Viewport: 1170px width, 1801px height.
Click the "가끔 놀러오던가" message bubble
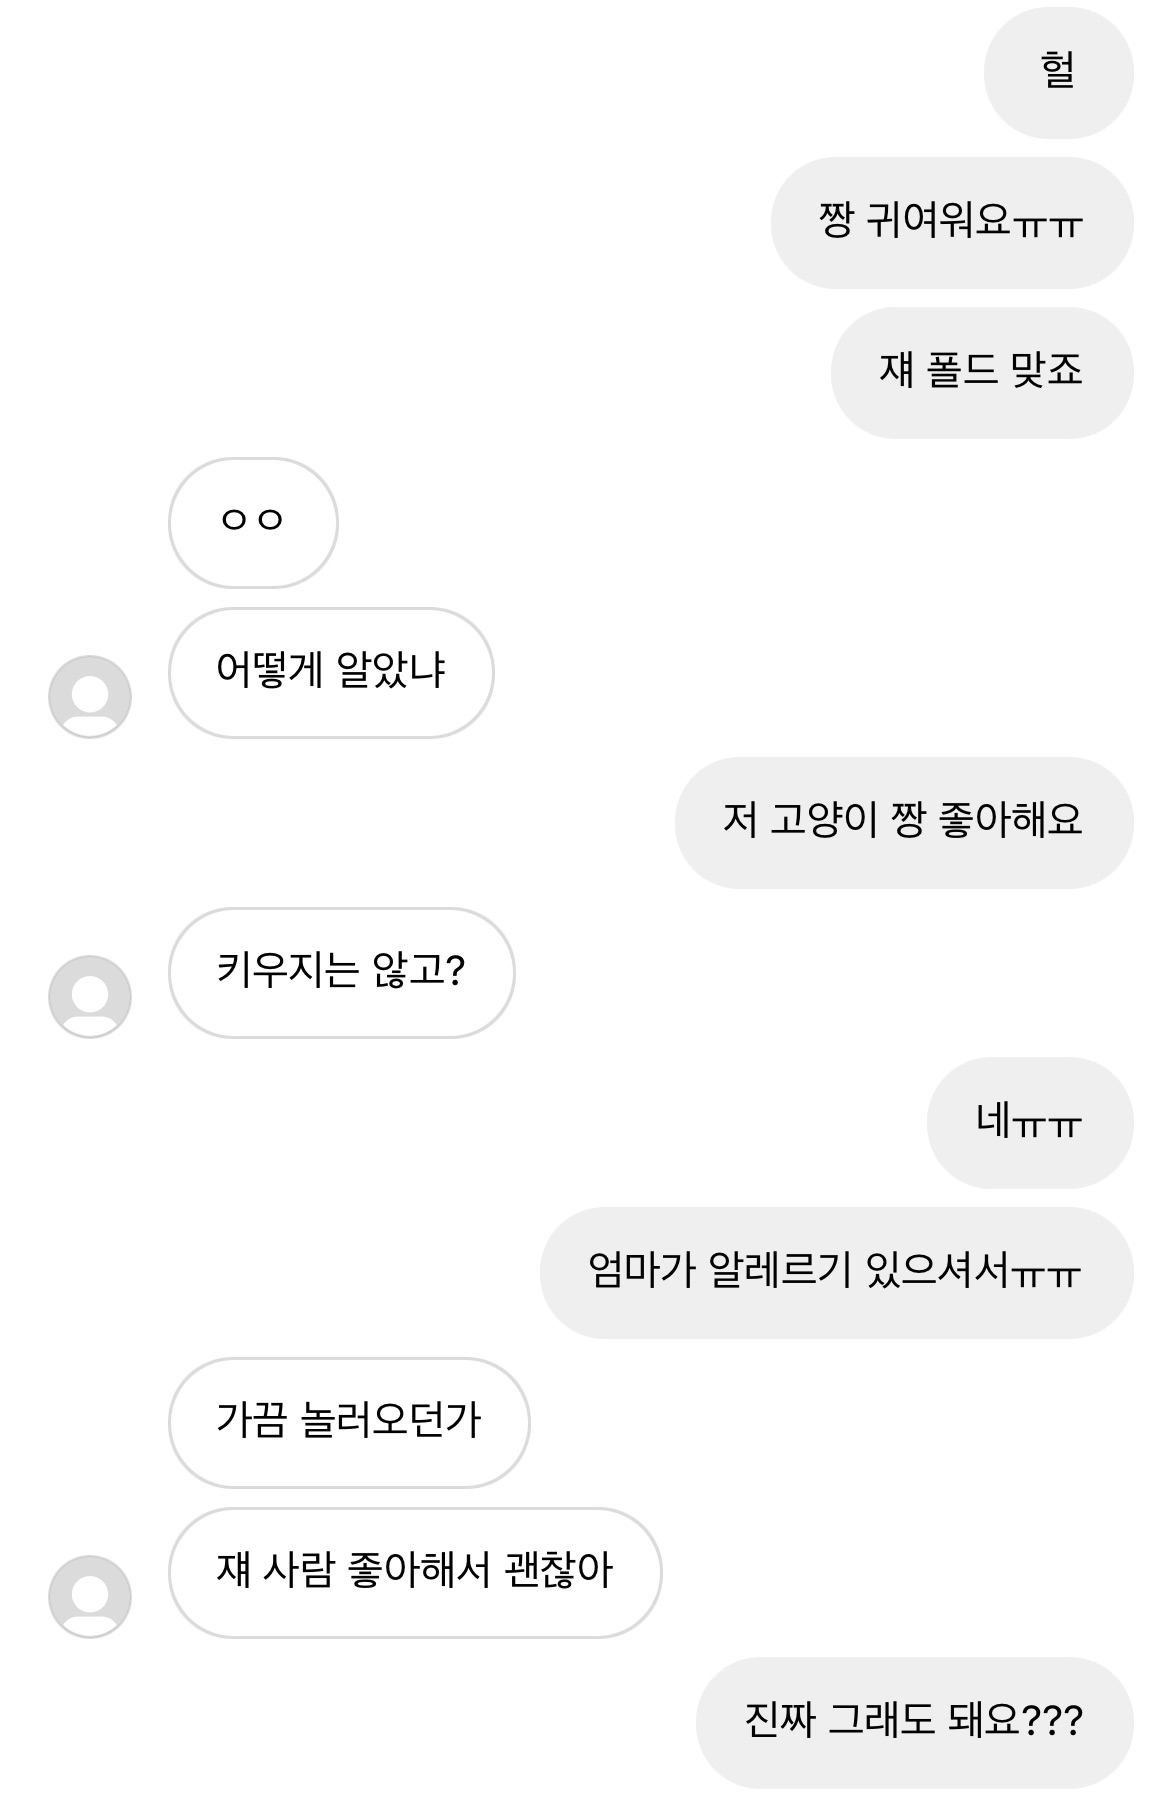(x=349, y=1422)
